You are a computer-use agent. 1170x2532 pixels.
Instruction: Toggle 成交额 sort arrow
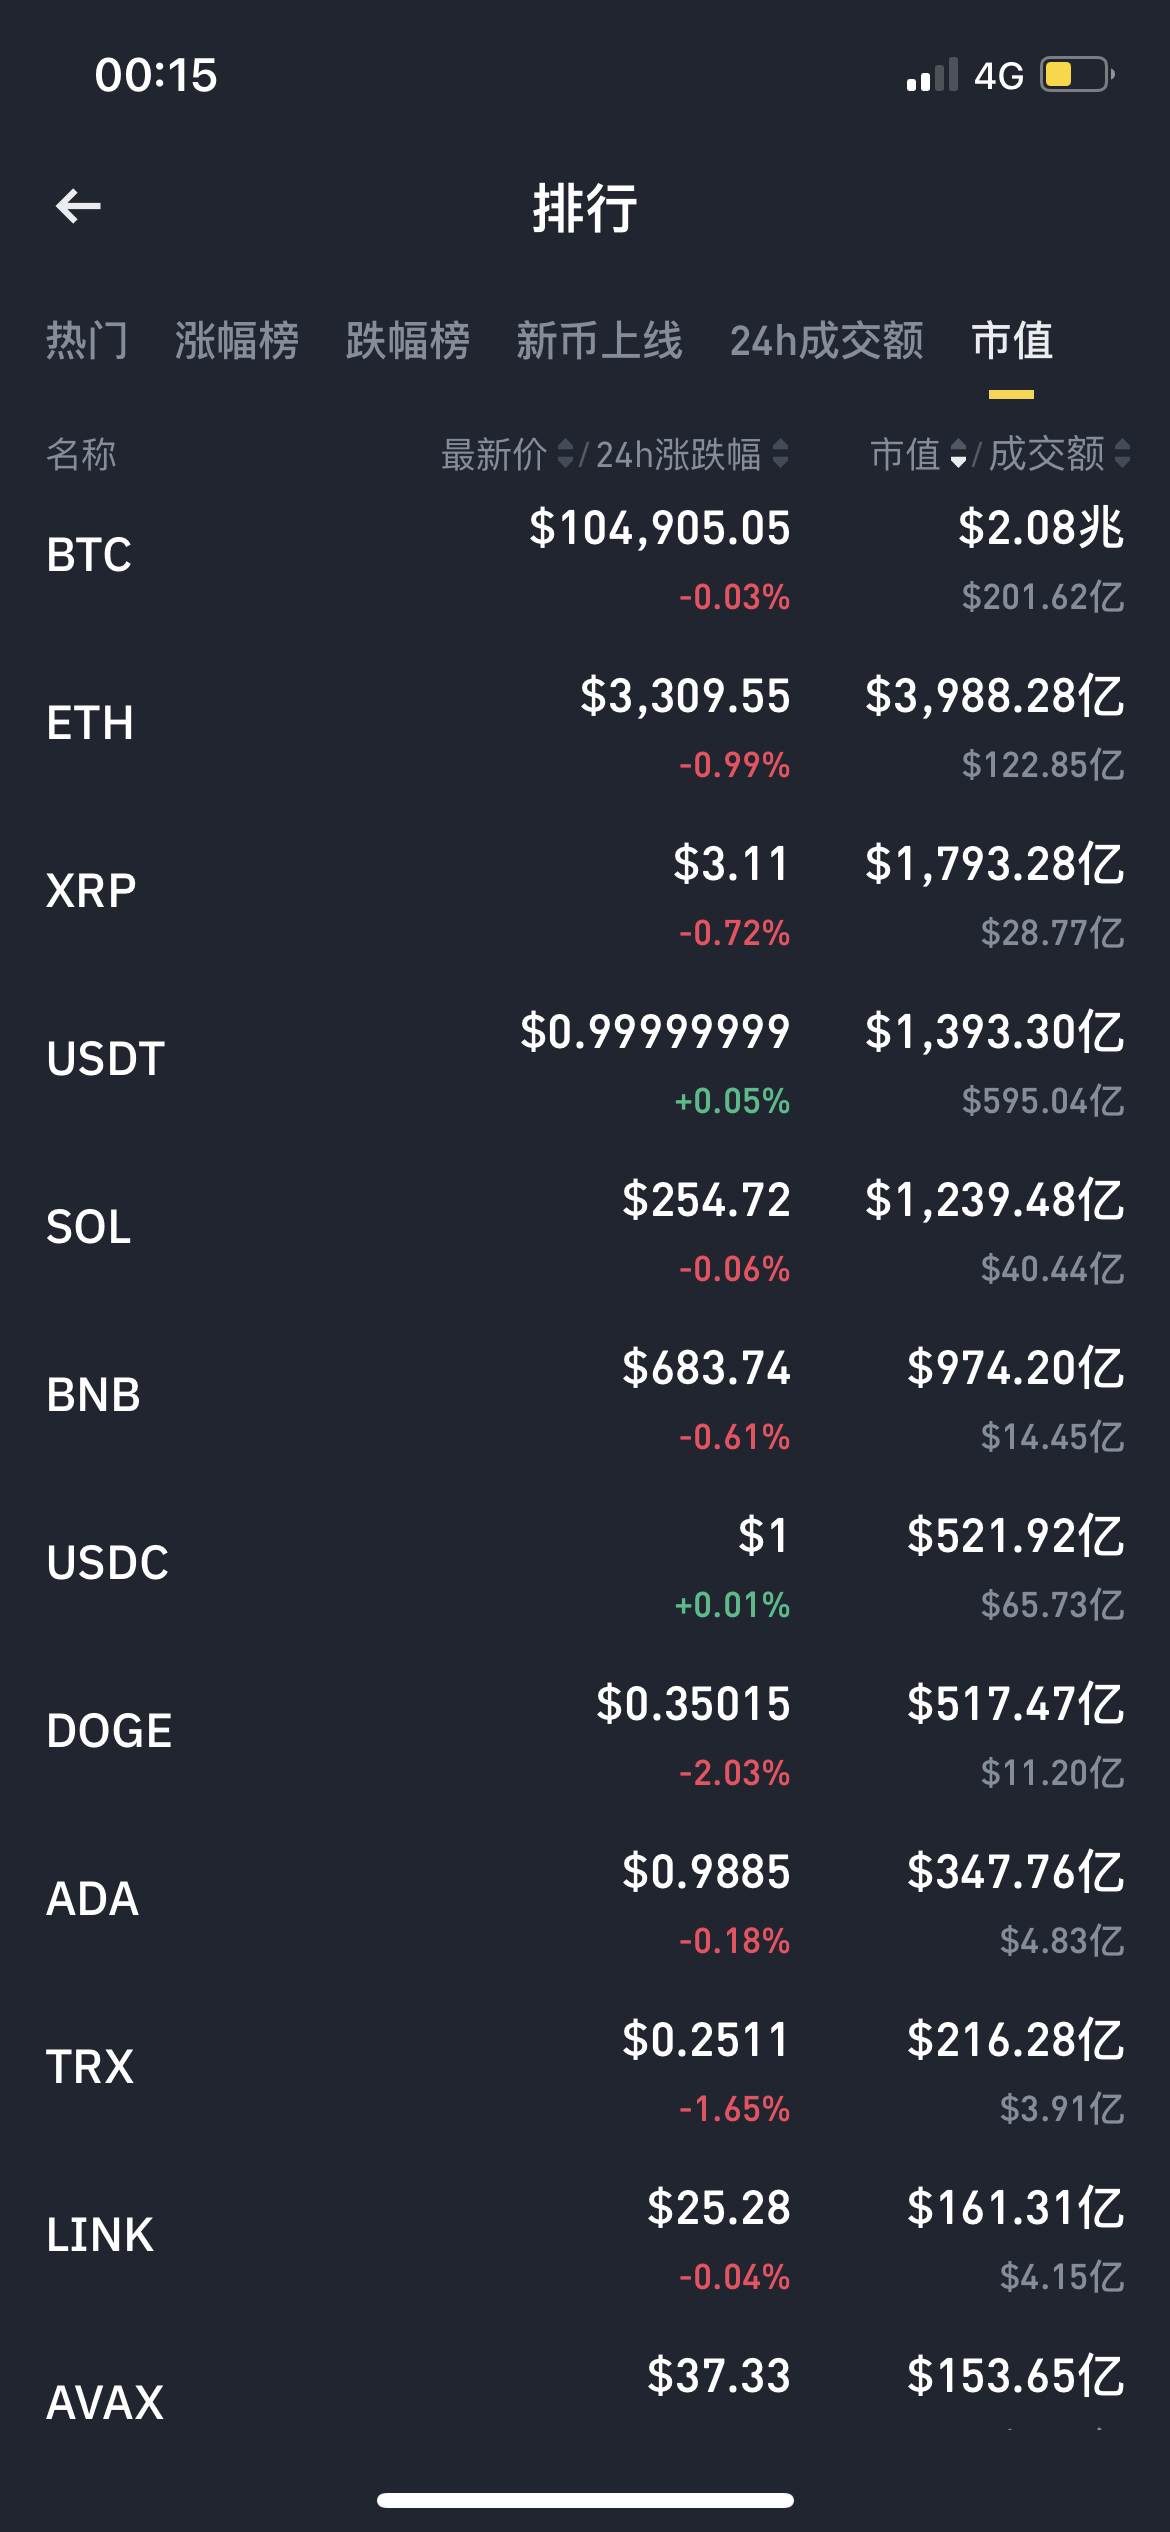click(x=1122, y=454)
